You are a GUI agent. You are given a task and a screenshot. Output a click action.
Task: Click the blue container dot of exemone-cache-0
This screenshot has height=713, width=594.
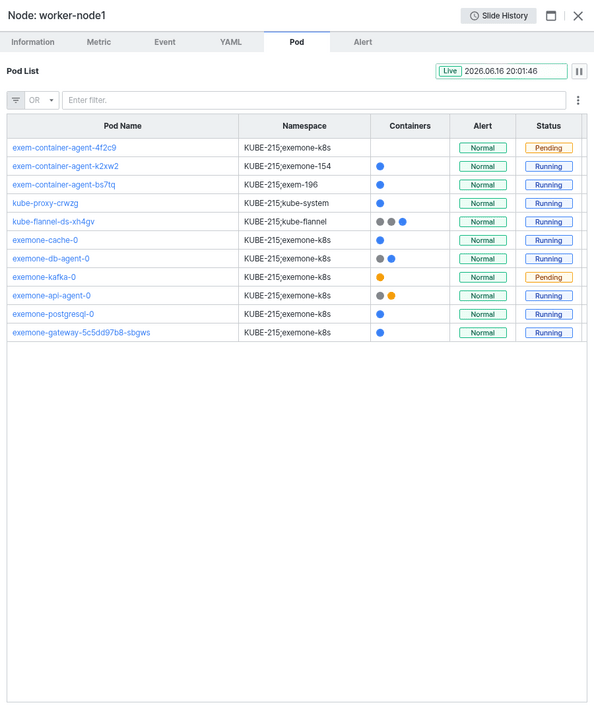coord(380,240)
